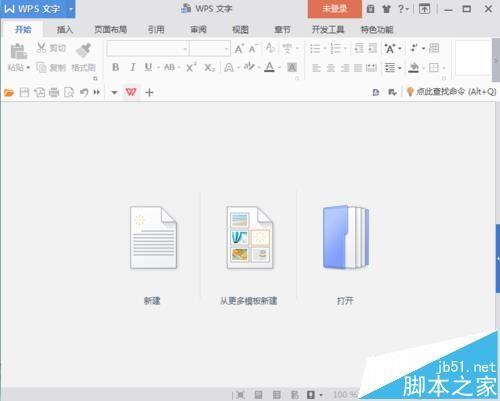
Task: Apply the font color A with red bar
Action: click(269, 67)
